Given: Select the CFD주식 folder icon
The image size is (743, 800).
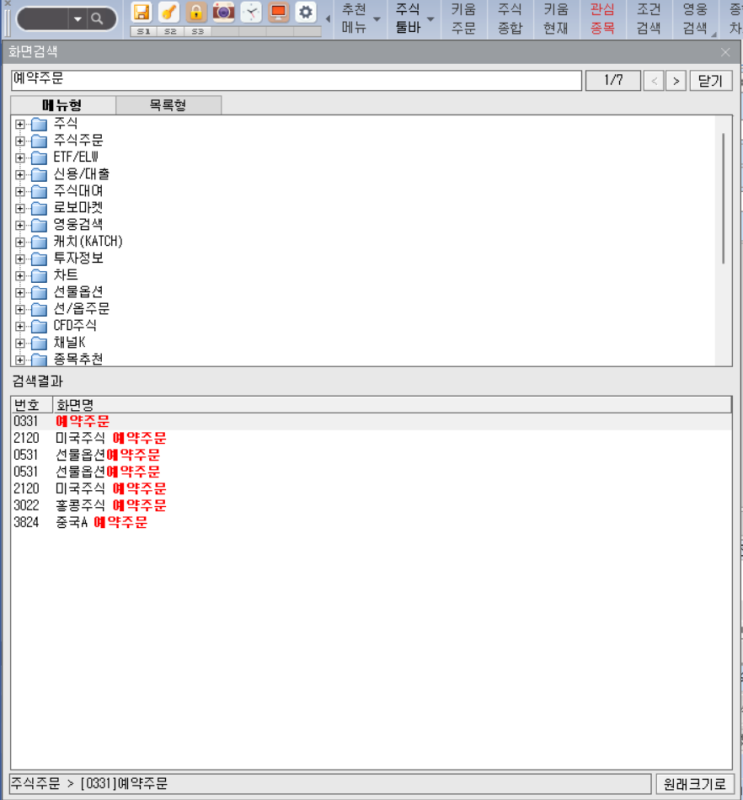Looking at the screenshot, I should (x=39, y=326).
